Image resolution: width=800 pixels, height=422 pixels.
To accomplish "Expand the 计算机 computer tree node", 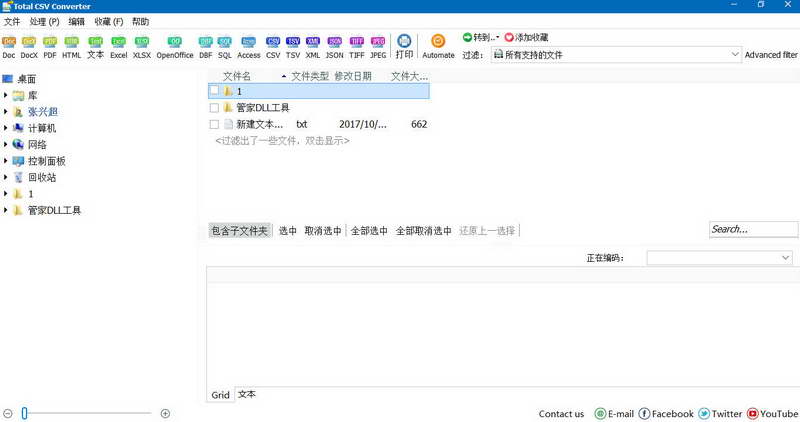I will [x=5, y=128].
